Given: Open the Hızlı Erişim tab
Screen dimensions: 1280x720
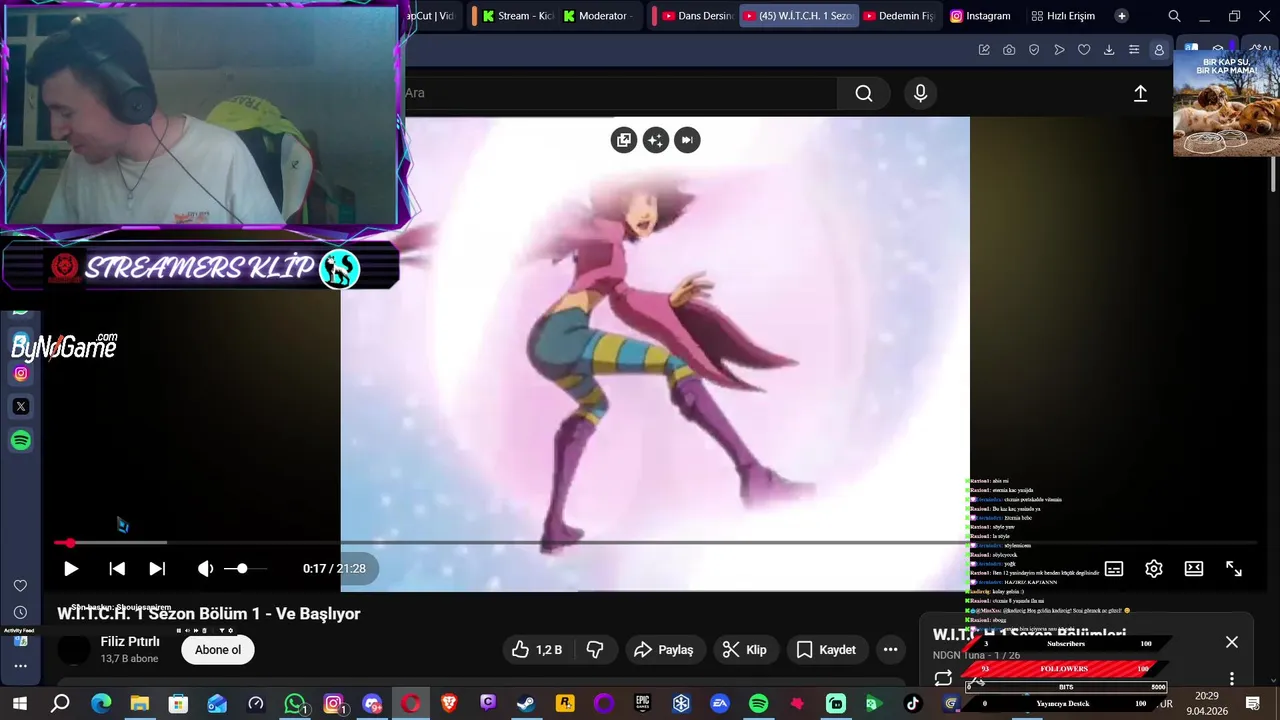Looking at the screenshot, I should pyautogui.click(x=1063, y=16).
